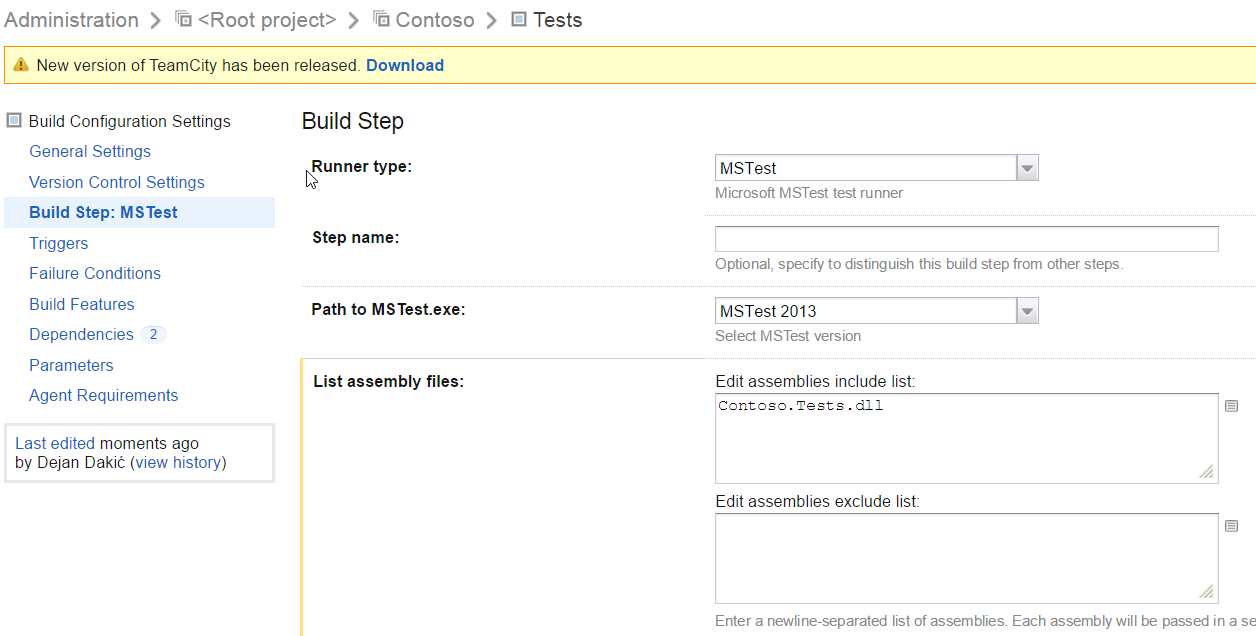1256x636 pixels.
Task: Click the Tests build configuration icon in breadcrumb
Action: pos(518,18)
